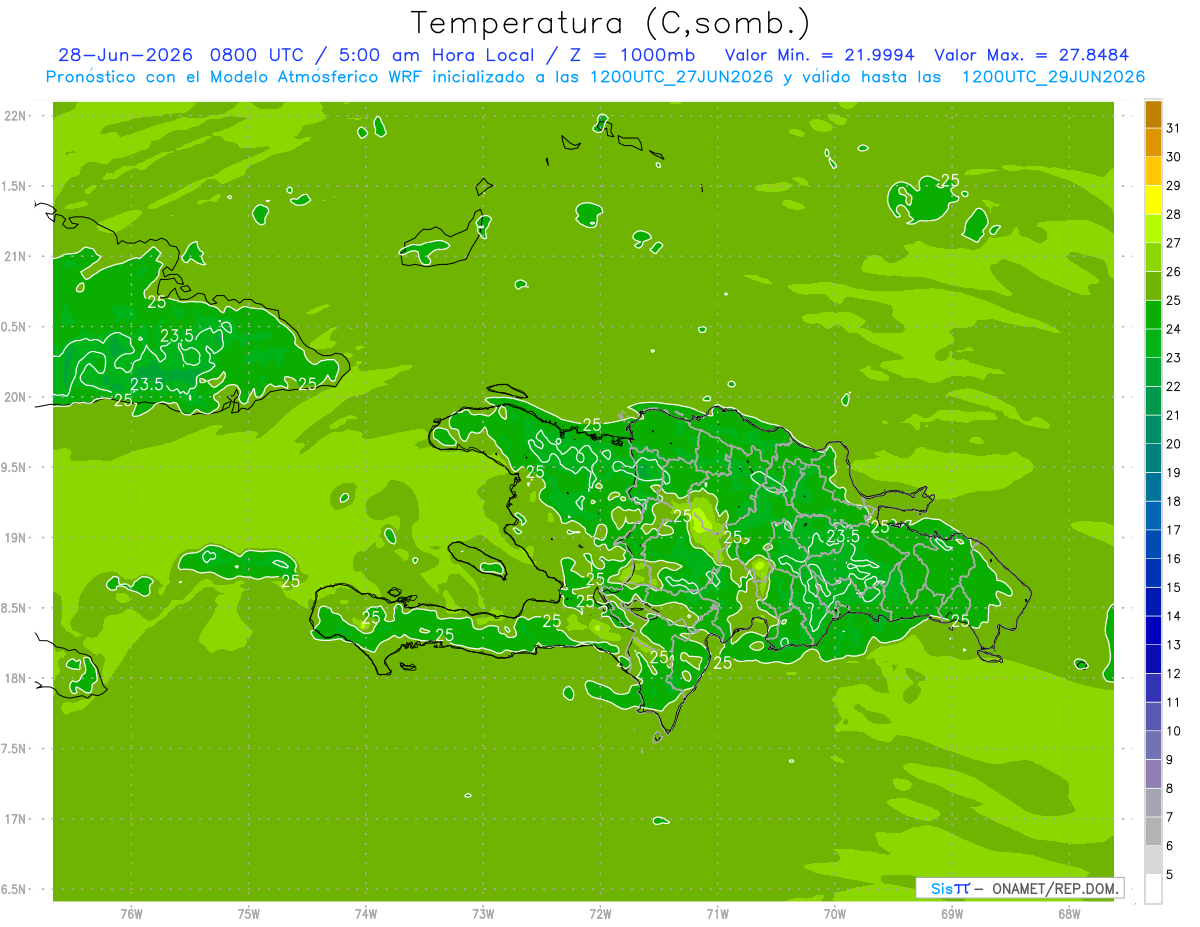The width and height of the screenshot is (1200, 927).
Task: Click the bright yellow swatch between 28 and 29
Action: (x=1153, y=200)
